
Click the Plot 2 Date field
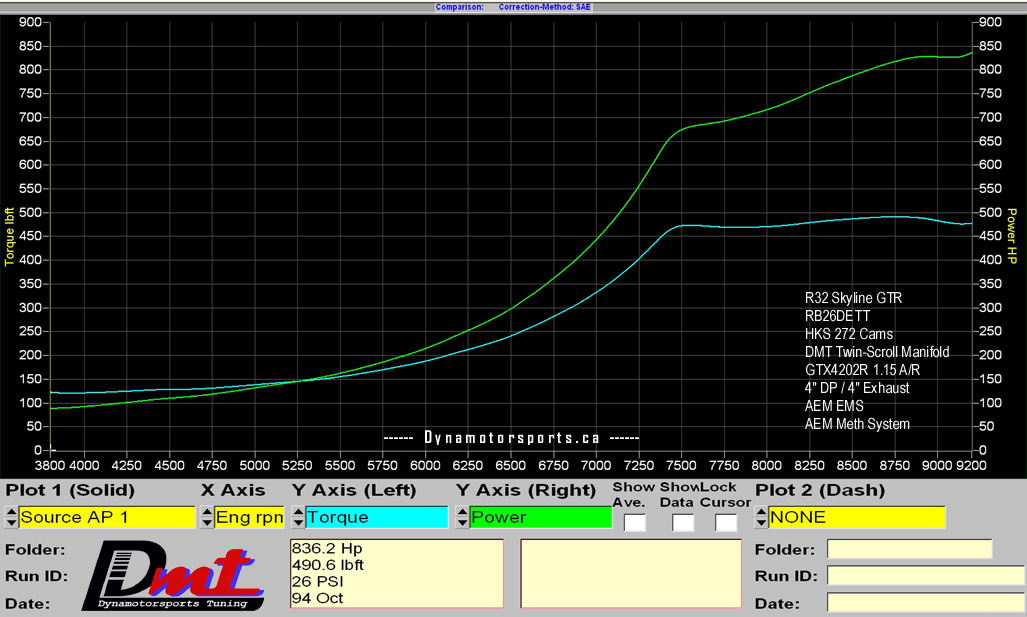pyautogui.click(x=925, y=603)
